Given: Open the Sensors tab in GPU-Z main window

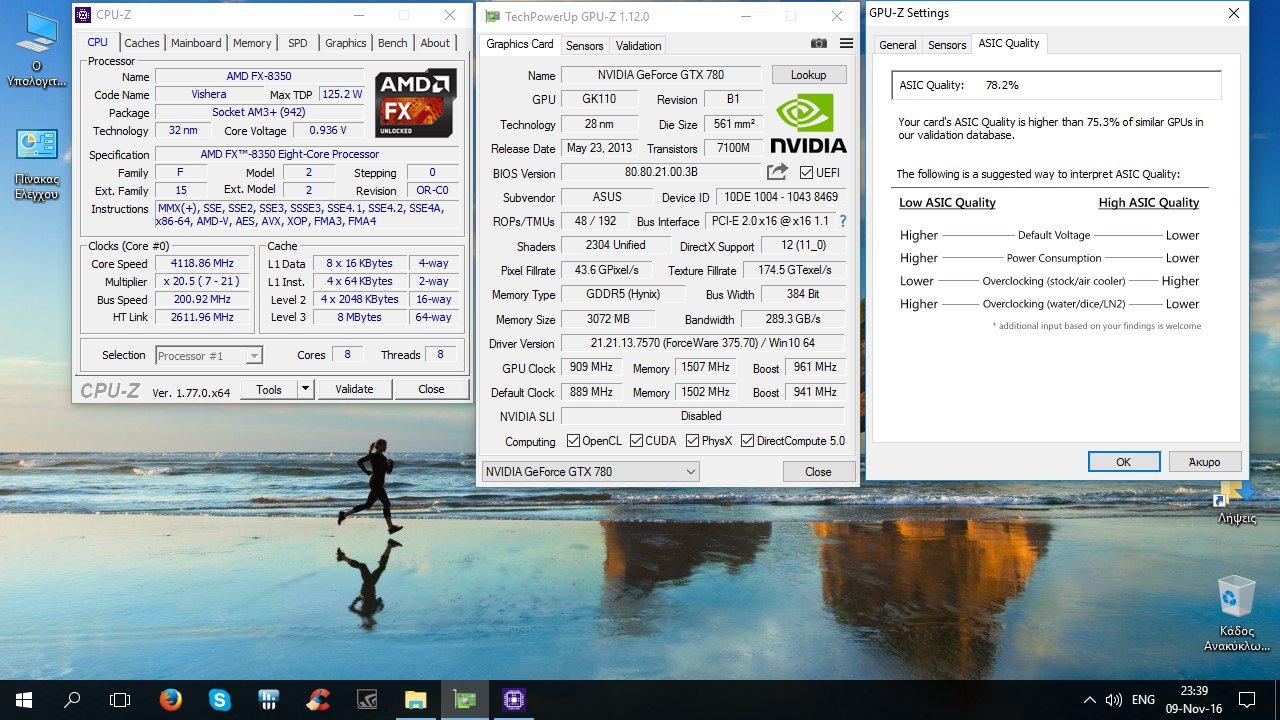Looking at the screenshot, I should (585, 45).
